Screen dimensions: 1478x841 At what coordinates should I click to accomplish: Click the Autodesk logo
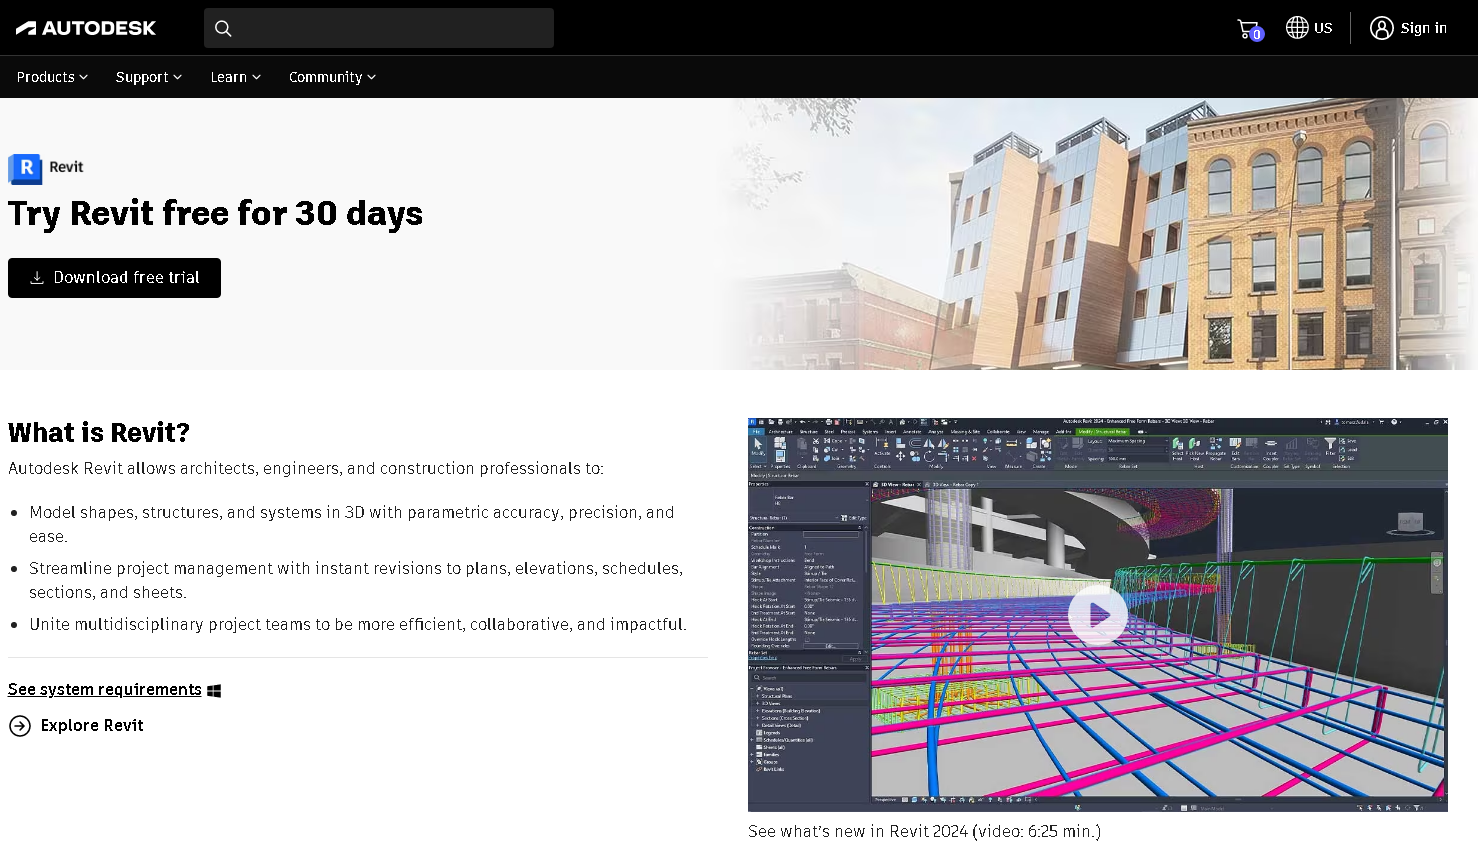pyautogui.click(x=86, y=28)
